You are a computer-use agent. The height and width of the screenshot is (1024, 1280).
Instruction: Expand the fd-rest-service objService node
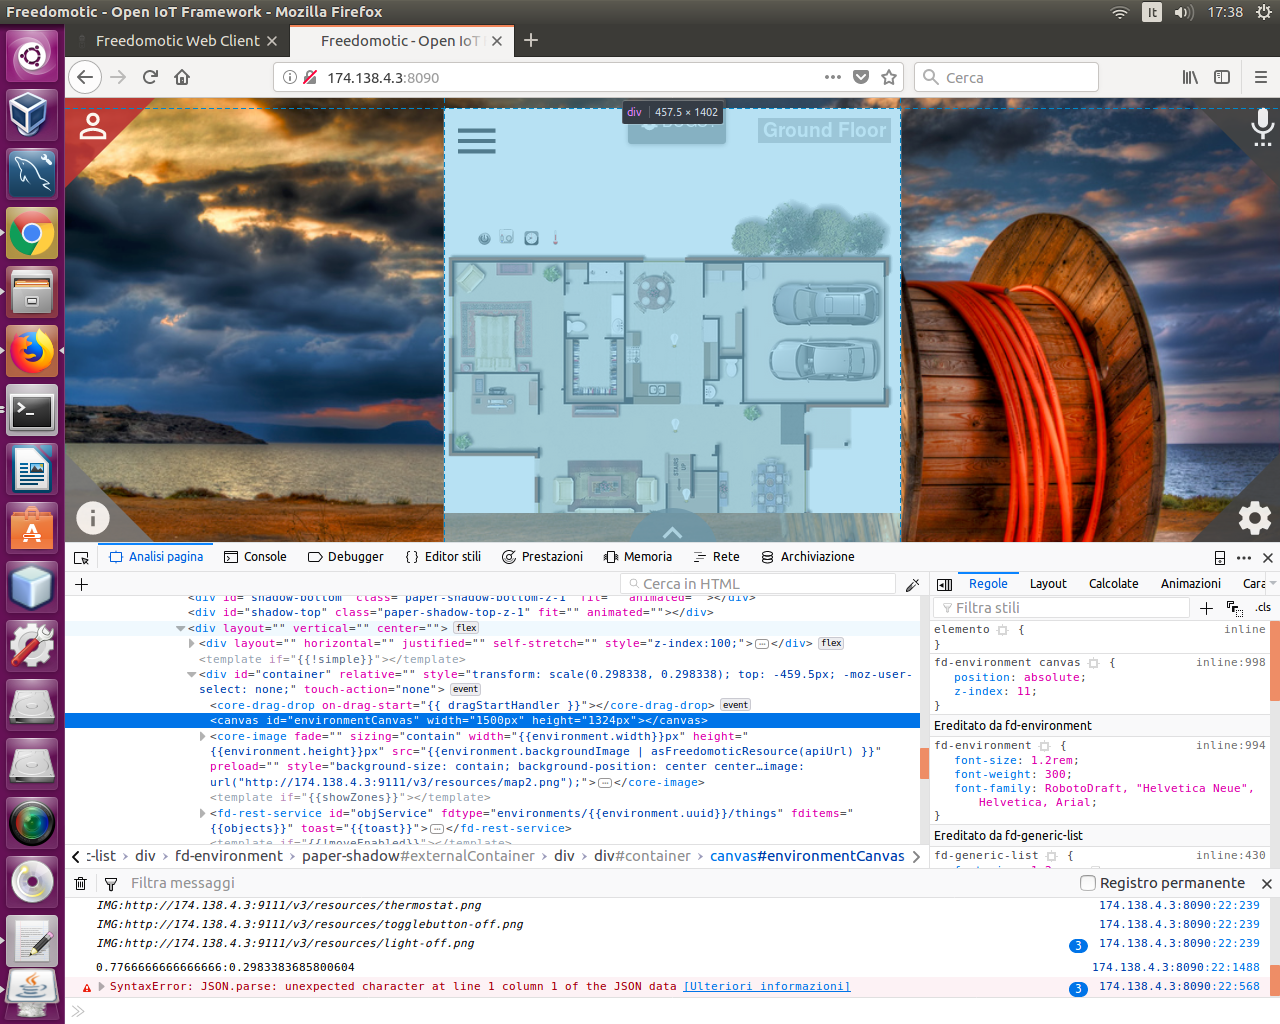[x=202, y=814]
